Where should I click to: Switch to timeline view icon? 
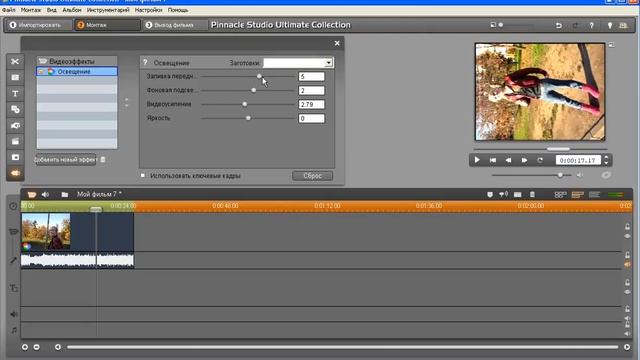tap(578, 195)
